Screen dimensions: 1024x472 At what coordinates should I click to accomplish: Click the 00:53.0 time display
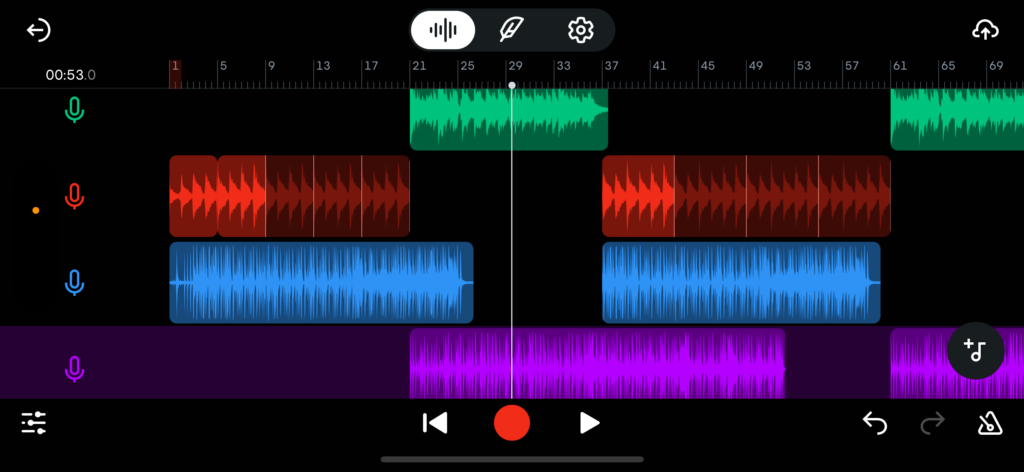pyautogui.click(x=71, y=75)
